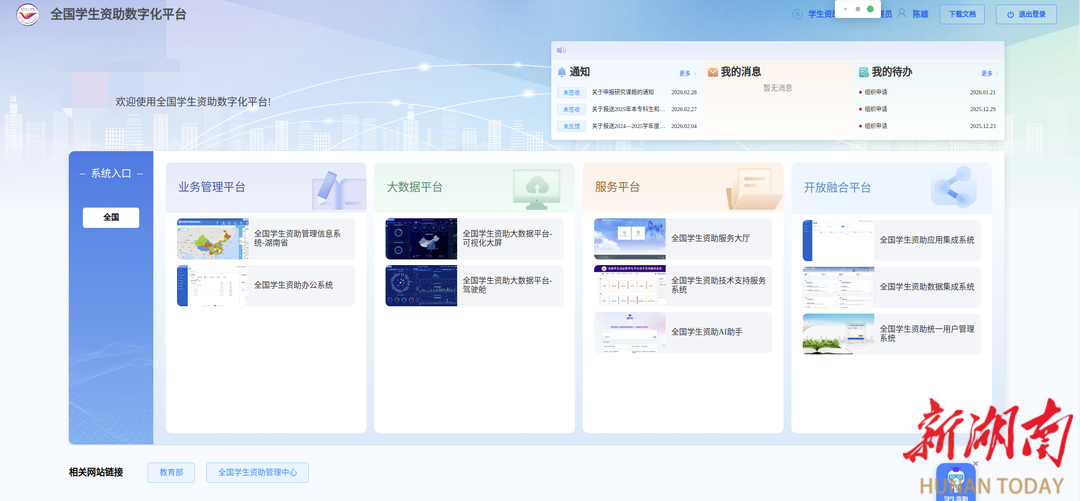The width and height of the screenshot is (1080, 501).
Task: Click the to-do list icon beside 我的待办
Action: click(863, 72)
